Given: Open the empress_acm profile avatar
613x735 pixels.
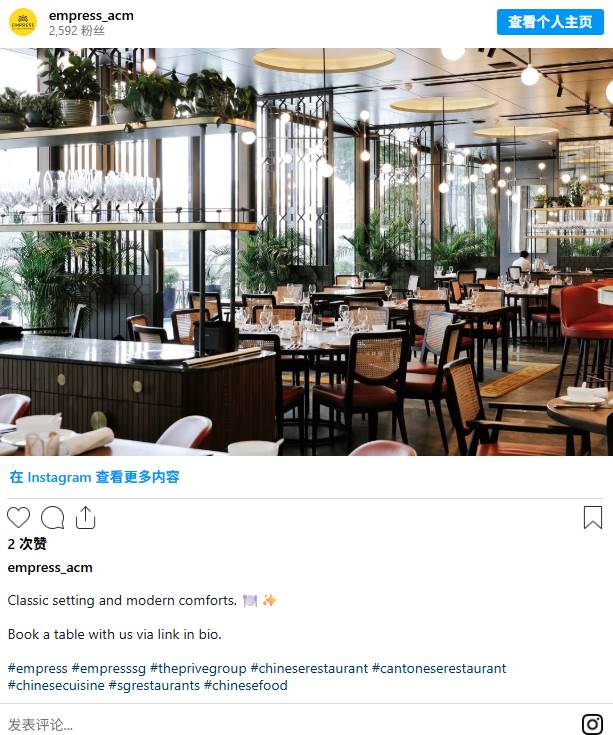Looking at the screenshot, I should click(23, 22).
